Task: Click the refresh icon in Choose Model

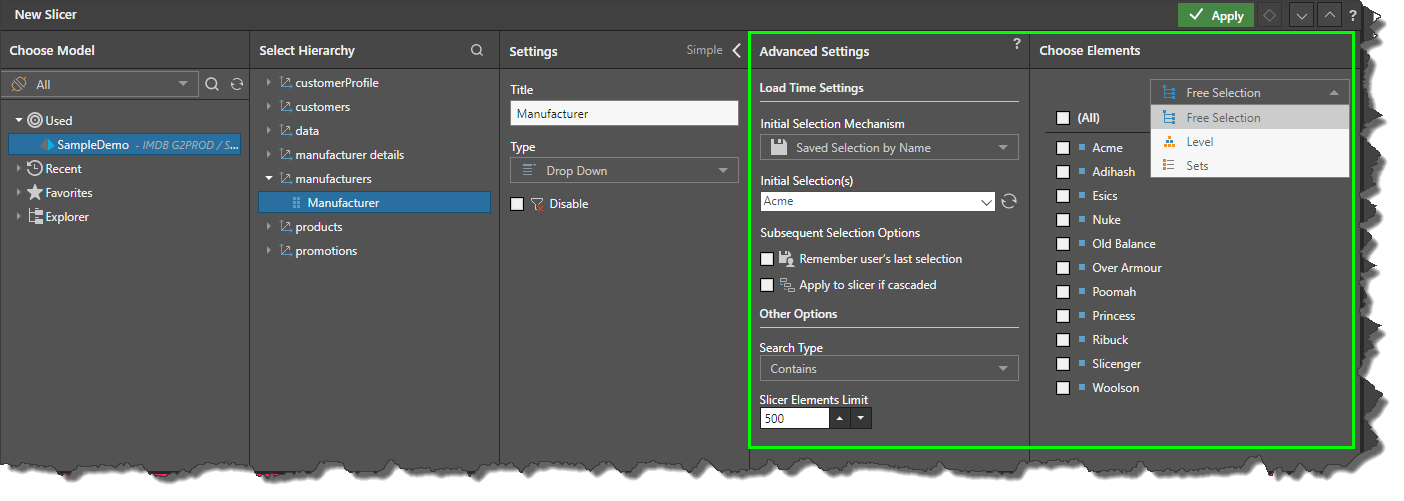Action: tap(237, 85)
